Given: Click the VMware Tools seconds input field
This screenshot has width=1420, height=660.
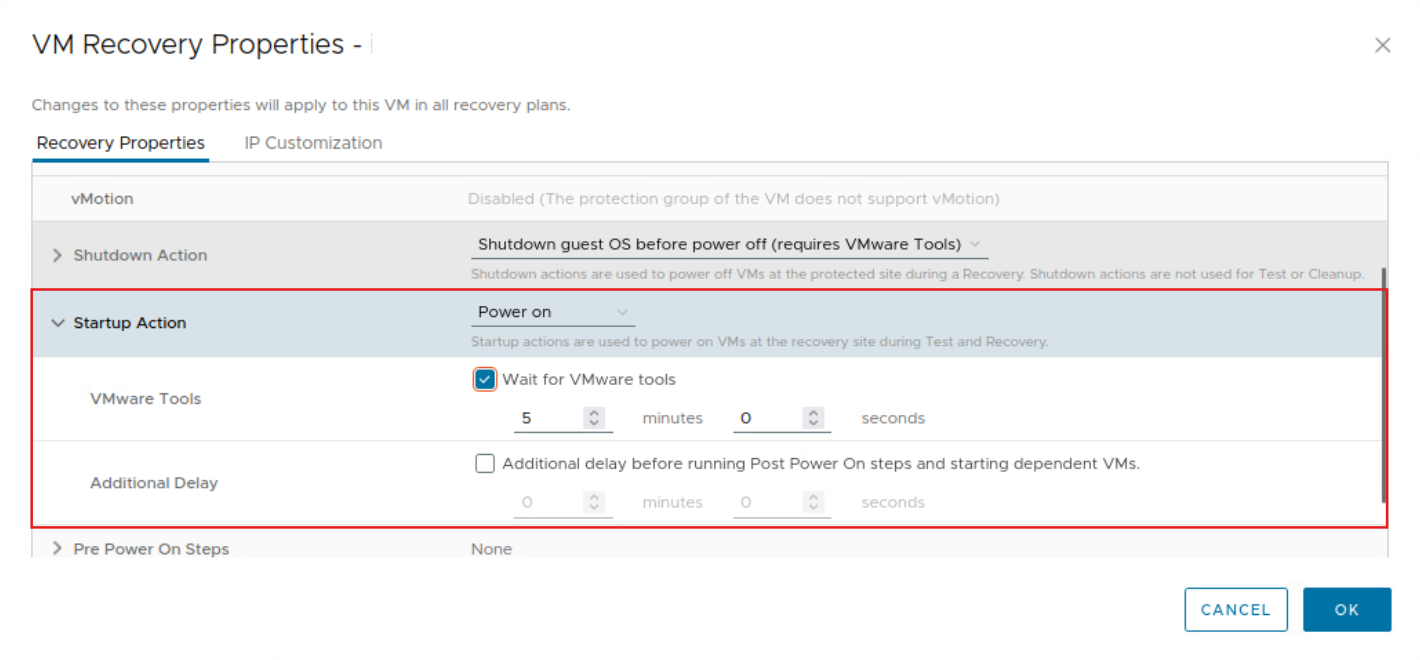Looking at the screenshot, I should 766,419.
